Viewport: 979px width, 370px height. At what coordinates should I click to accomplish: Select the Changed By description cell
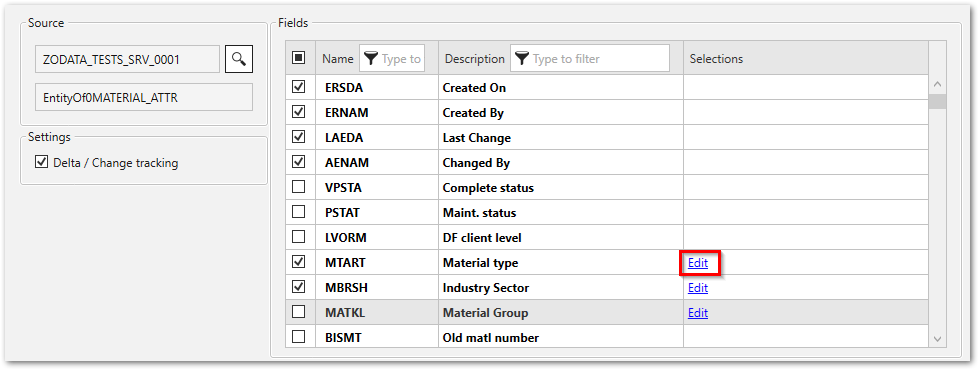[561, 163]
